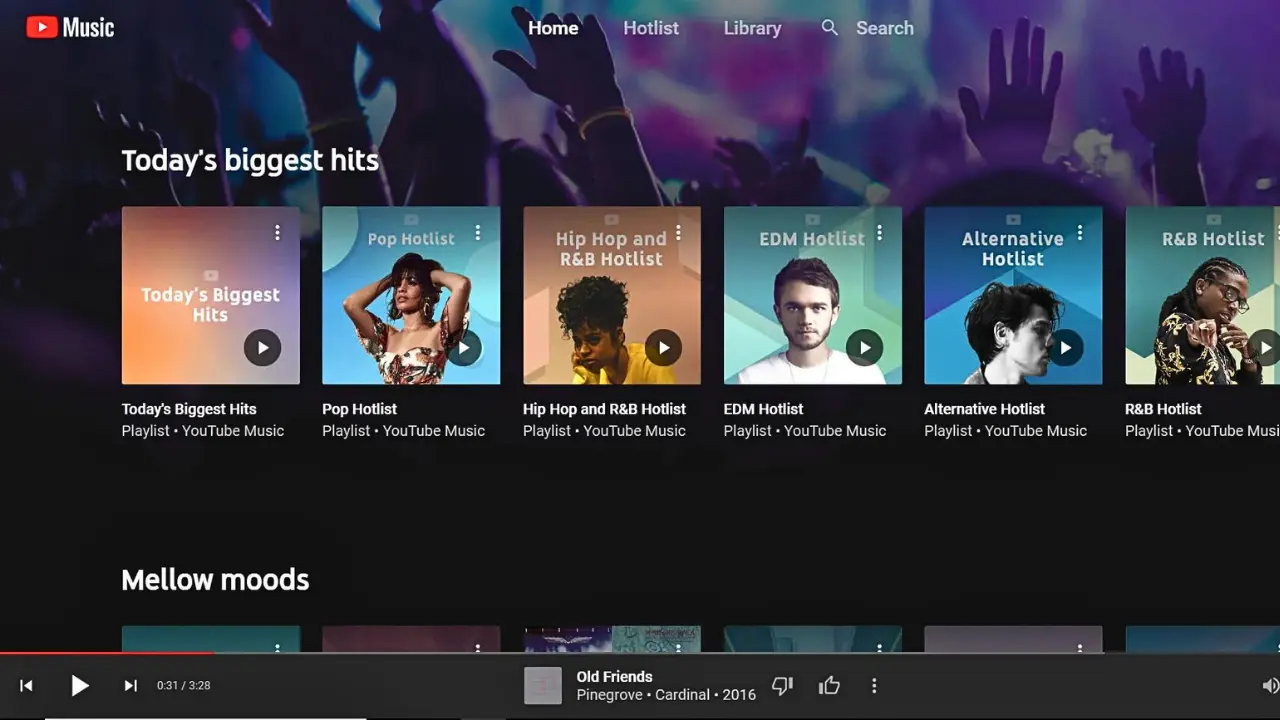Viewport: 1280px width, 720px height.
Task: Click the song progress bar
Action: pyautogui.click(x=640, y=653)
